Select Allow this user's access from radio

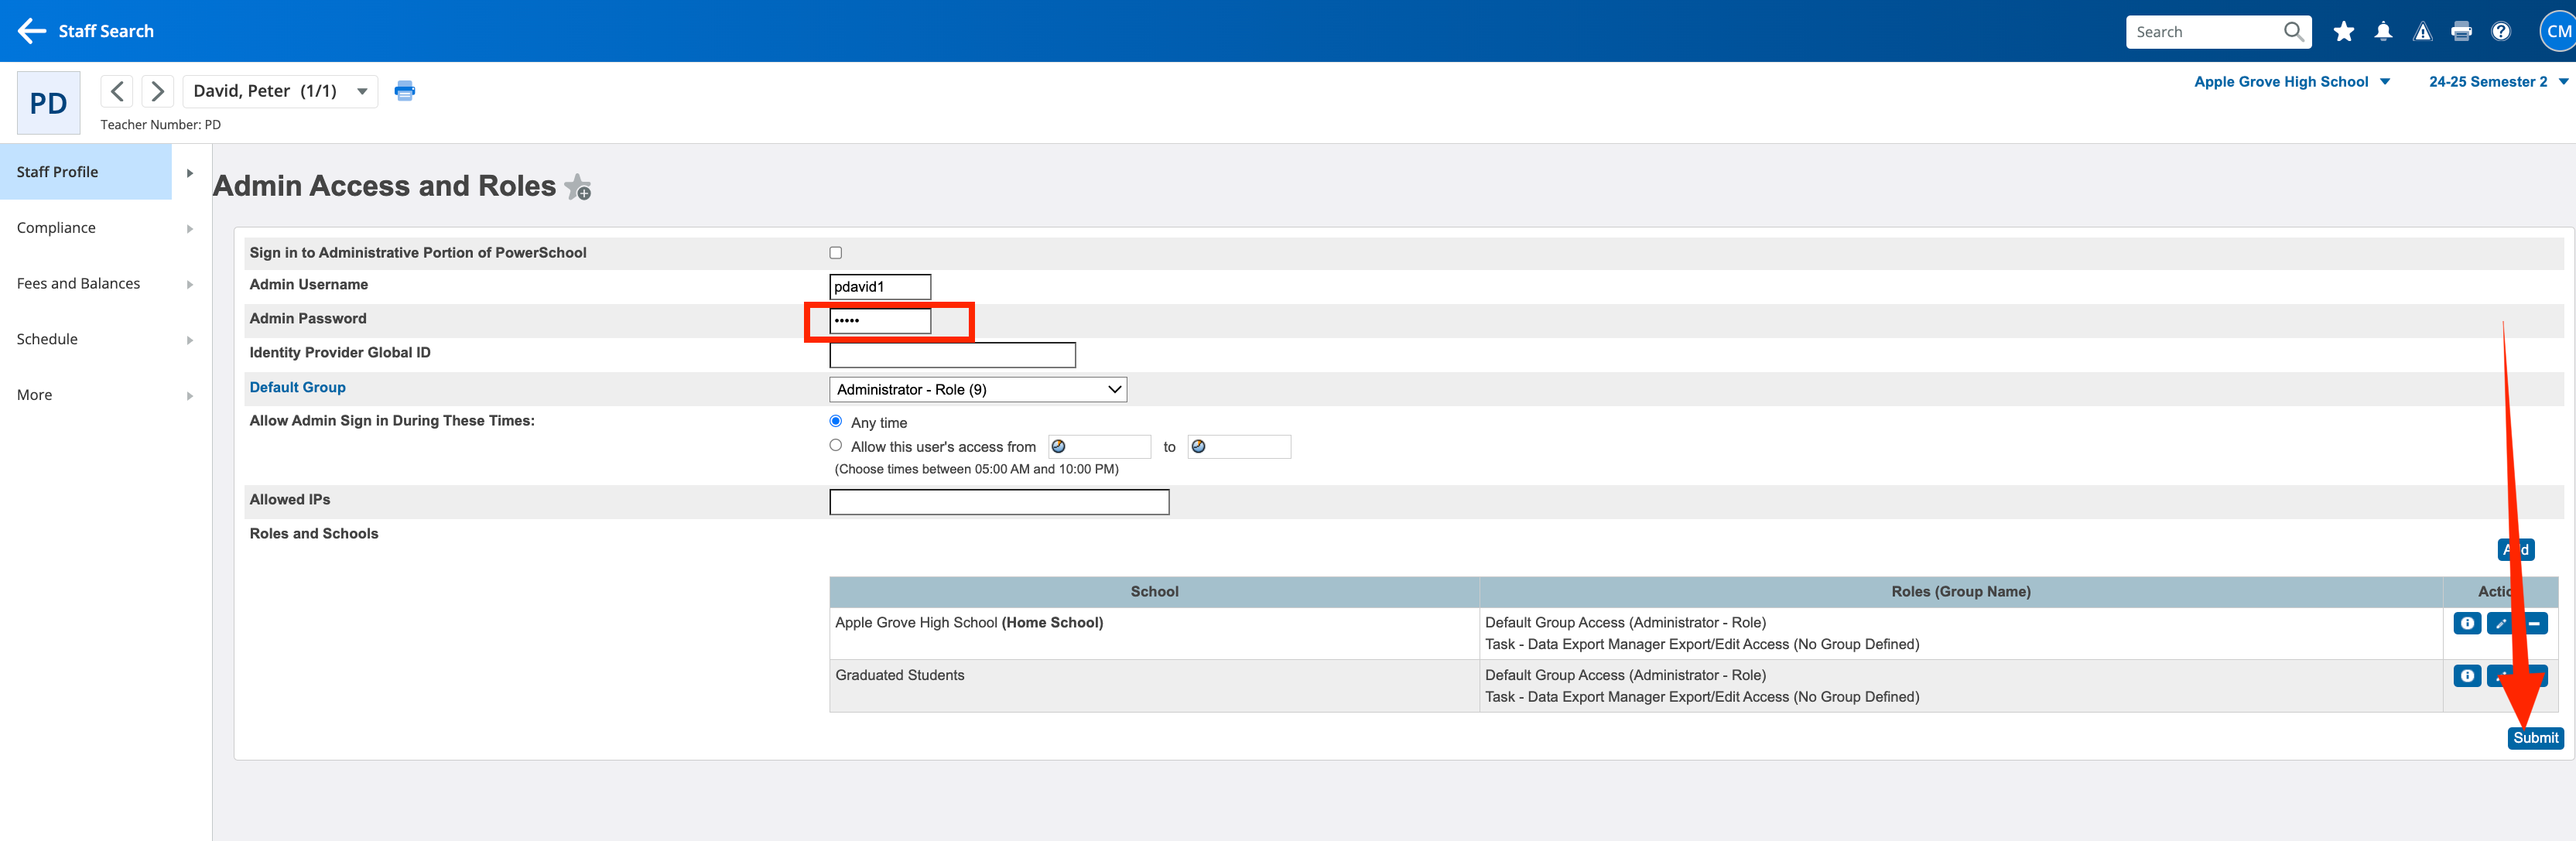pyautogui.click(x=836, y=445)
